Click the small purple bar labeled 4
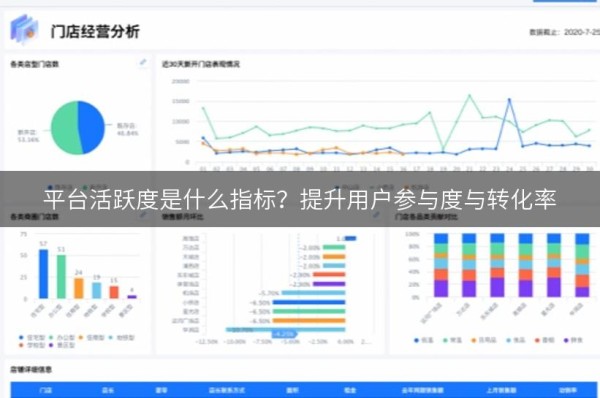The image size is (600, 398). [x=132, y=297]
